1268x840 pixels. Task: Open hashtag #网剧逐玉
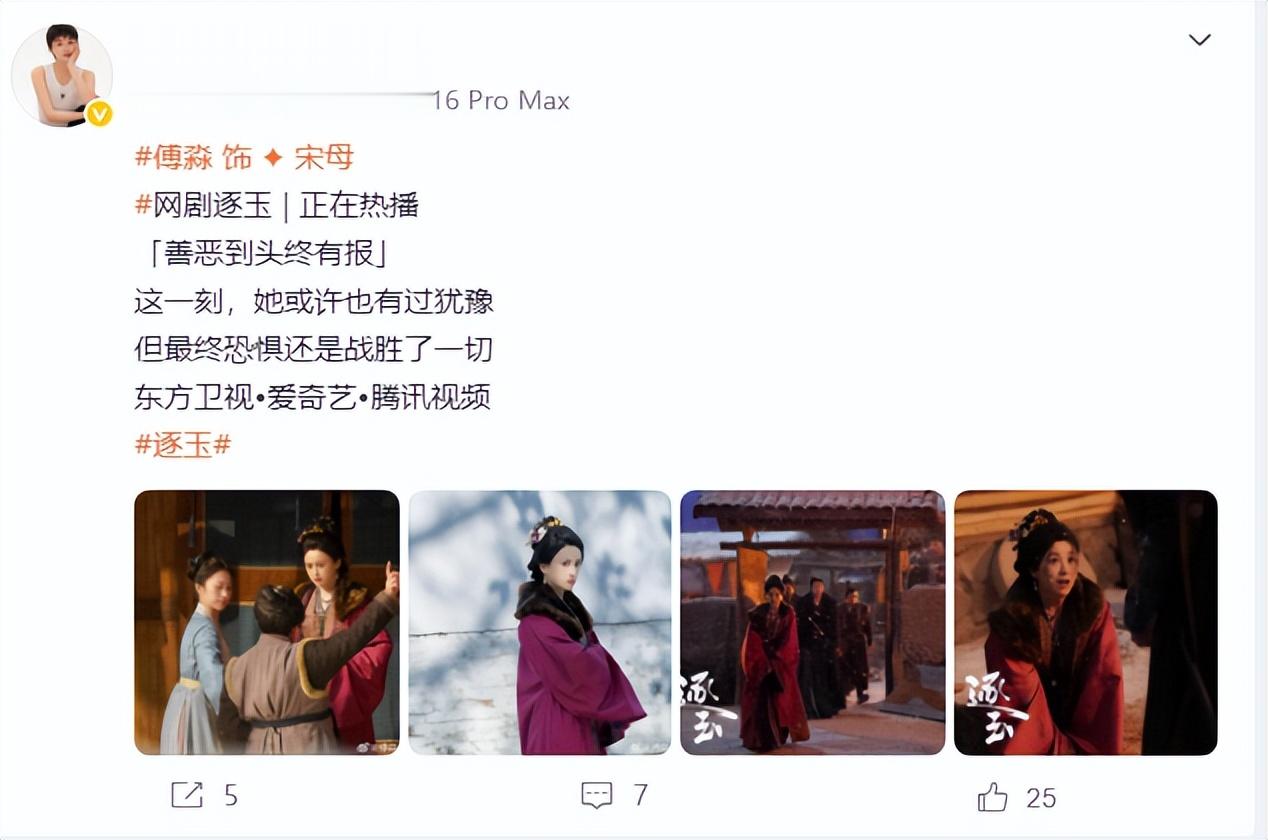click(x=203, y=206)
